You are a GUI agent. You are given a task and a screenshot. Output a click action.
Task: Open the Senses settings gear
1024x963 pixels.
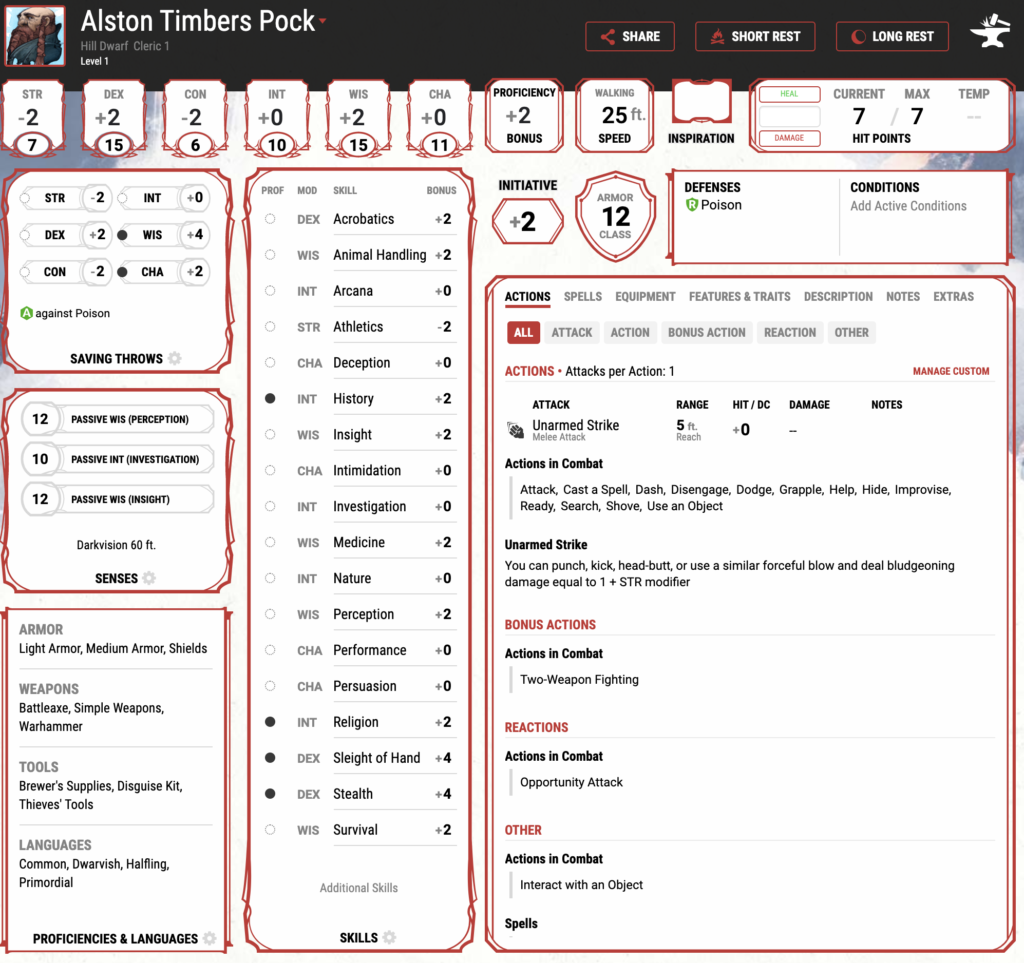click(149, 578)
